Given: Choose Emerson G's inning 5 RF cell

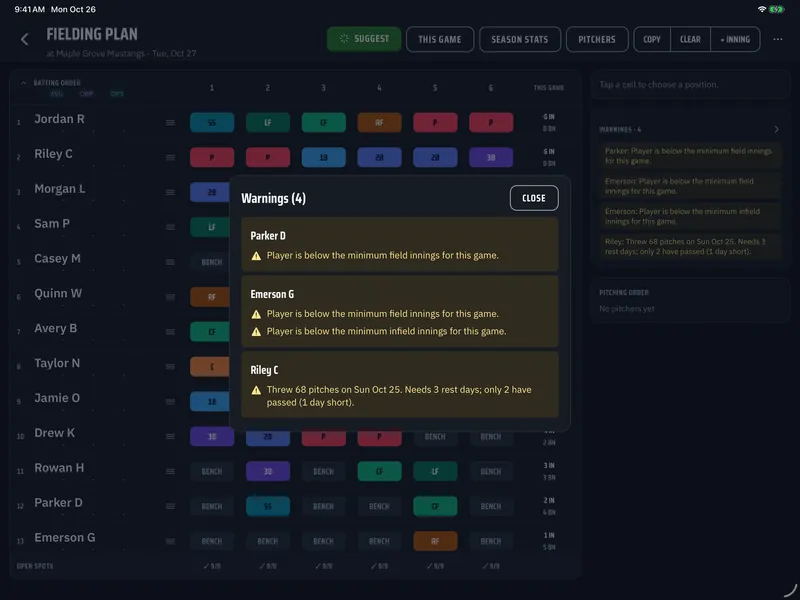Looking at the screenshot, I should click(x=435, y=541).
